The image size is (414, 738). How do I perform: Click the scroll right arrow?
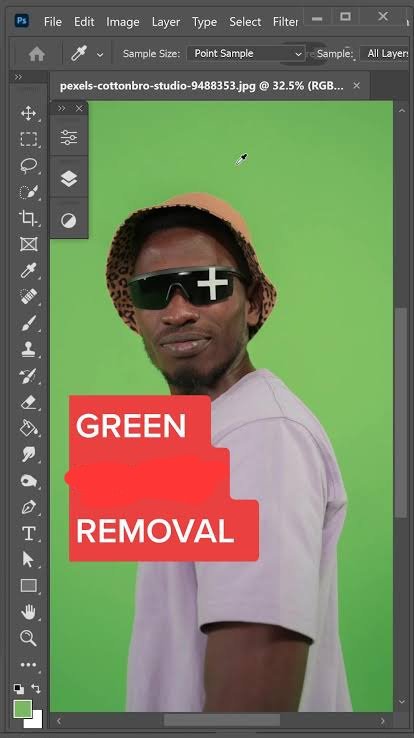[382, 721]
